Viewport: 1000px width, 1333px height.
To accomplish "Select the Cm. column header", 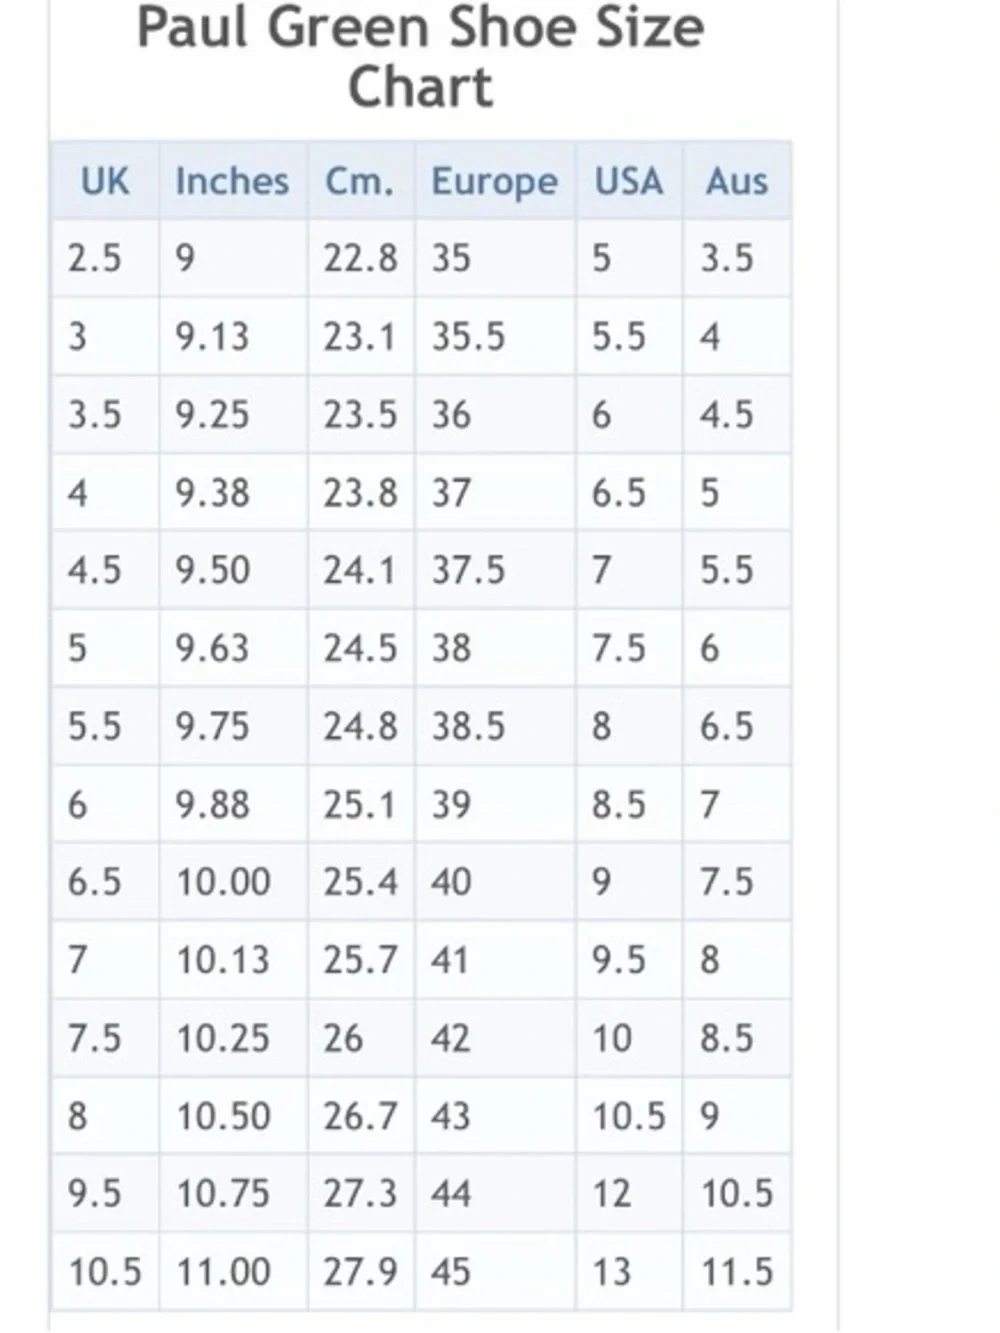I will click(360, 181).
